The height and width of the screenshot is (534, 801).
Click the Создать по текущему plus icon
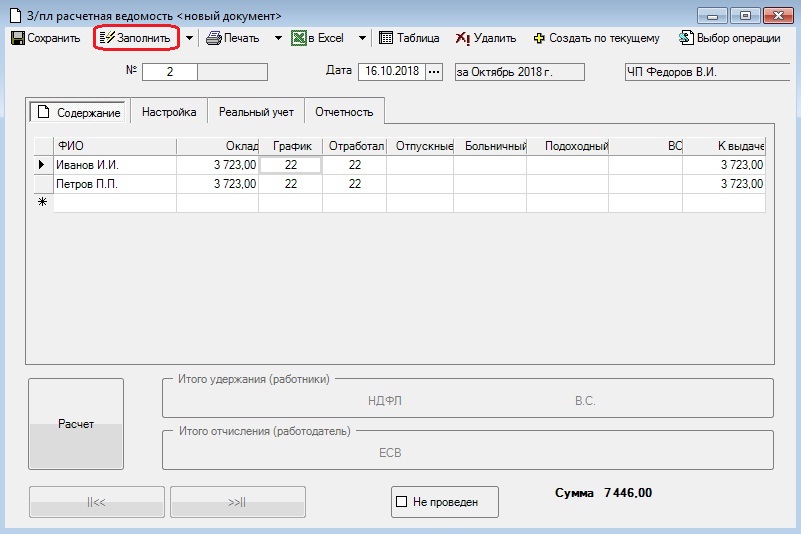(x=539, y=38)
